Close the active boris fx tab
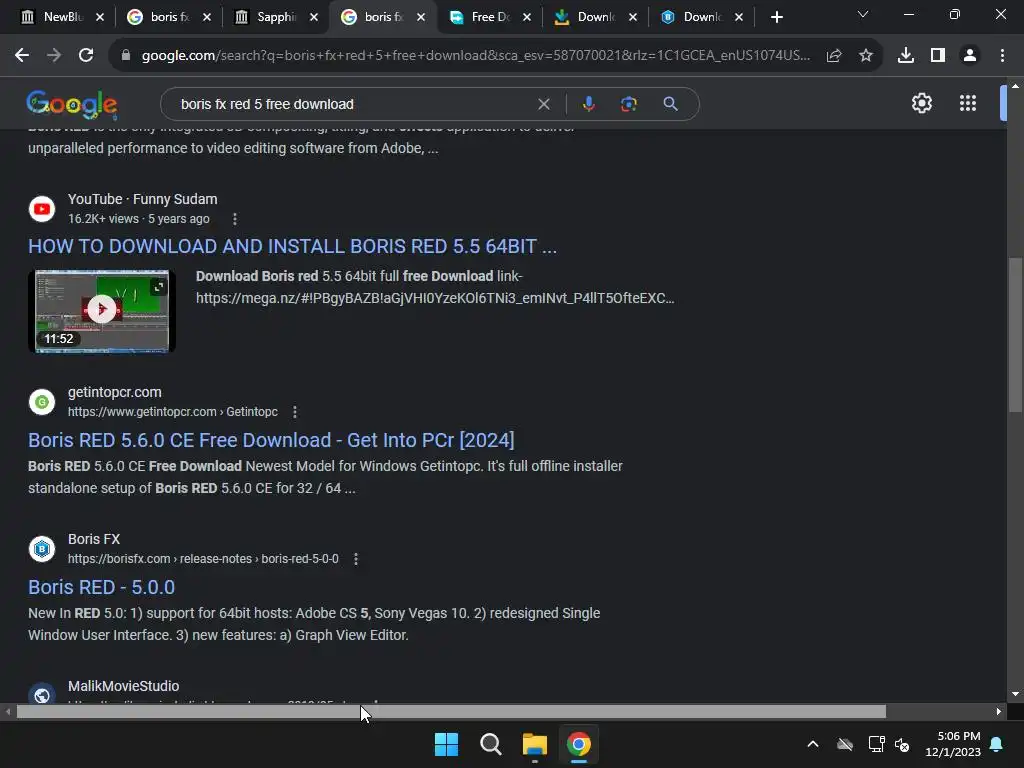Screen dimensions: 1024x768 [x=421, y=17]
